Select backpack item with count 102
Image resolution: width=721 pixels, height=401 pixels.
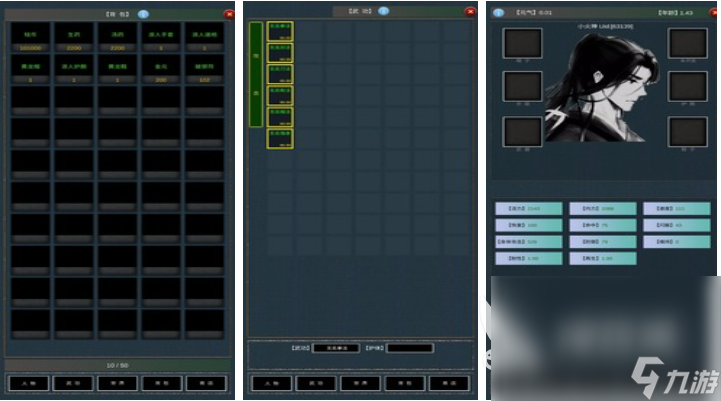(205, 69)
